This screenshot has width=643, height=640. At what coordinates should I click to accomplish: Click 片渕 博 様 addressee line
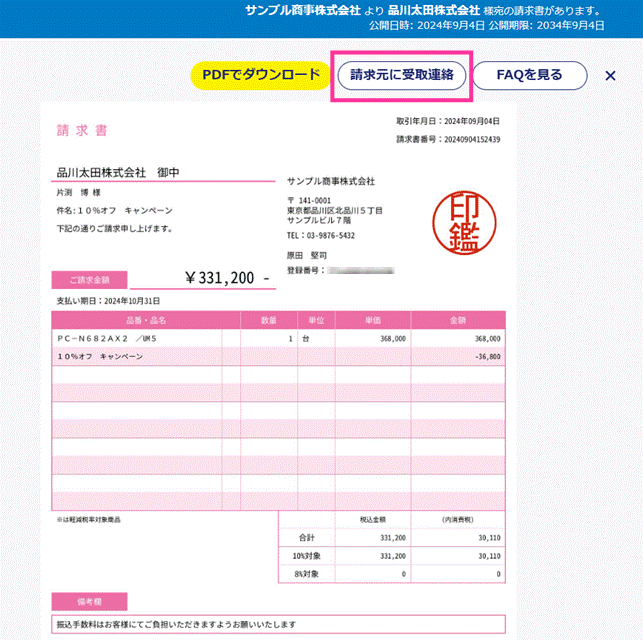click(78, 192)
